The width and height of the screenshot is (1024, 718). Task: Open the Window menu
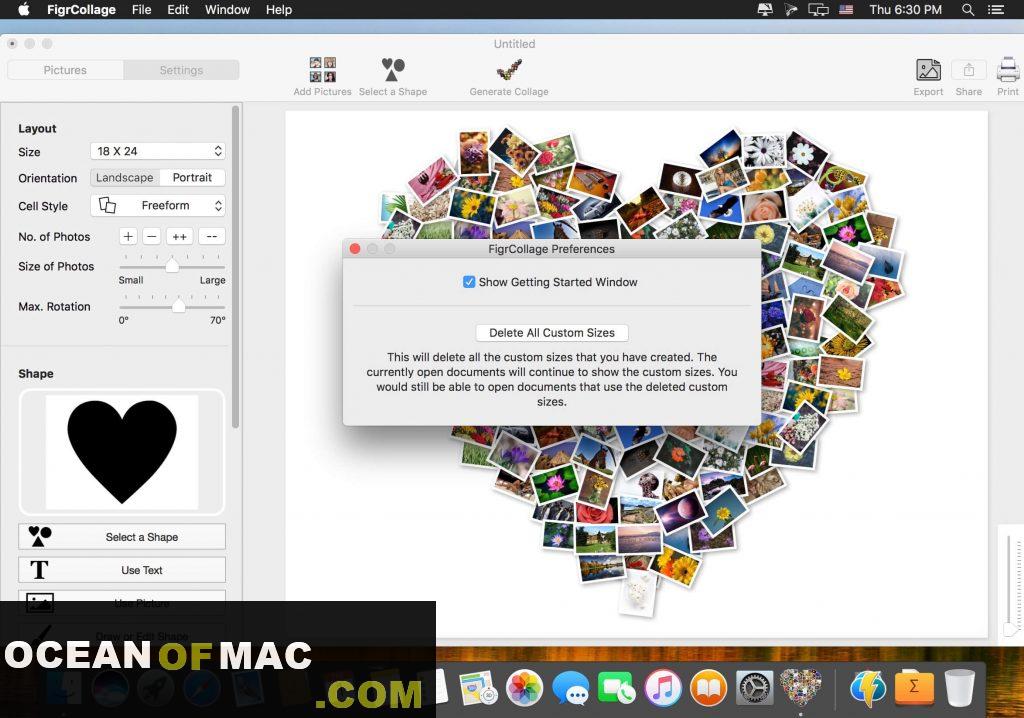pos(227,10)
